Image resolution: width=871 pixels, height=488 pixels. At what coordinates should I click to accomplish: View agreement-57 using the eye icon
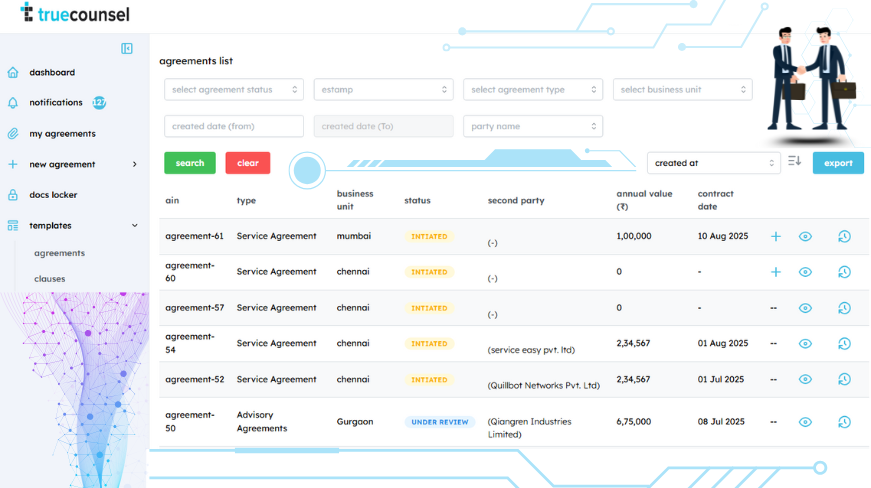point(805,308)
